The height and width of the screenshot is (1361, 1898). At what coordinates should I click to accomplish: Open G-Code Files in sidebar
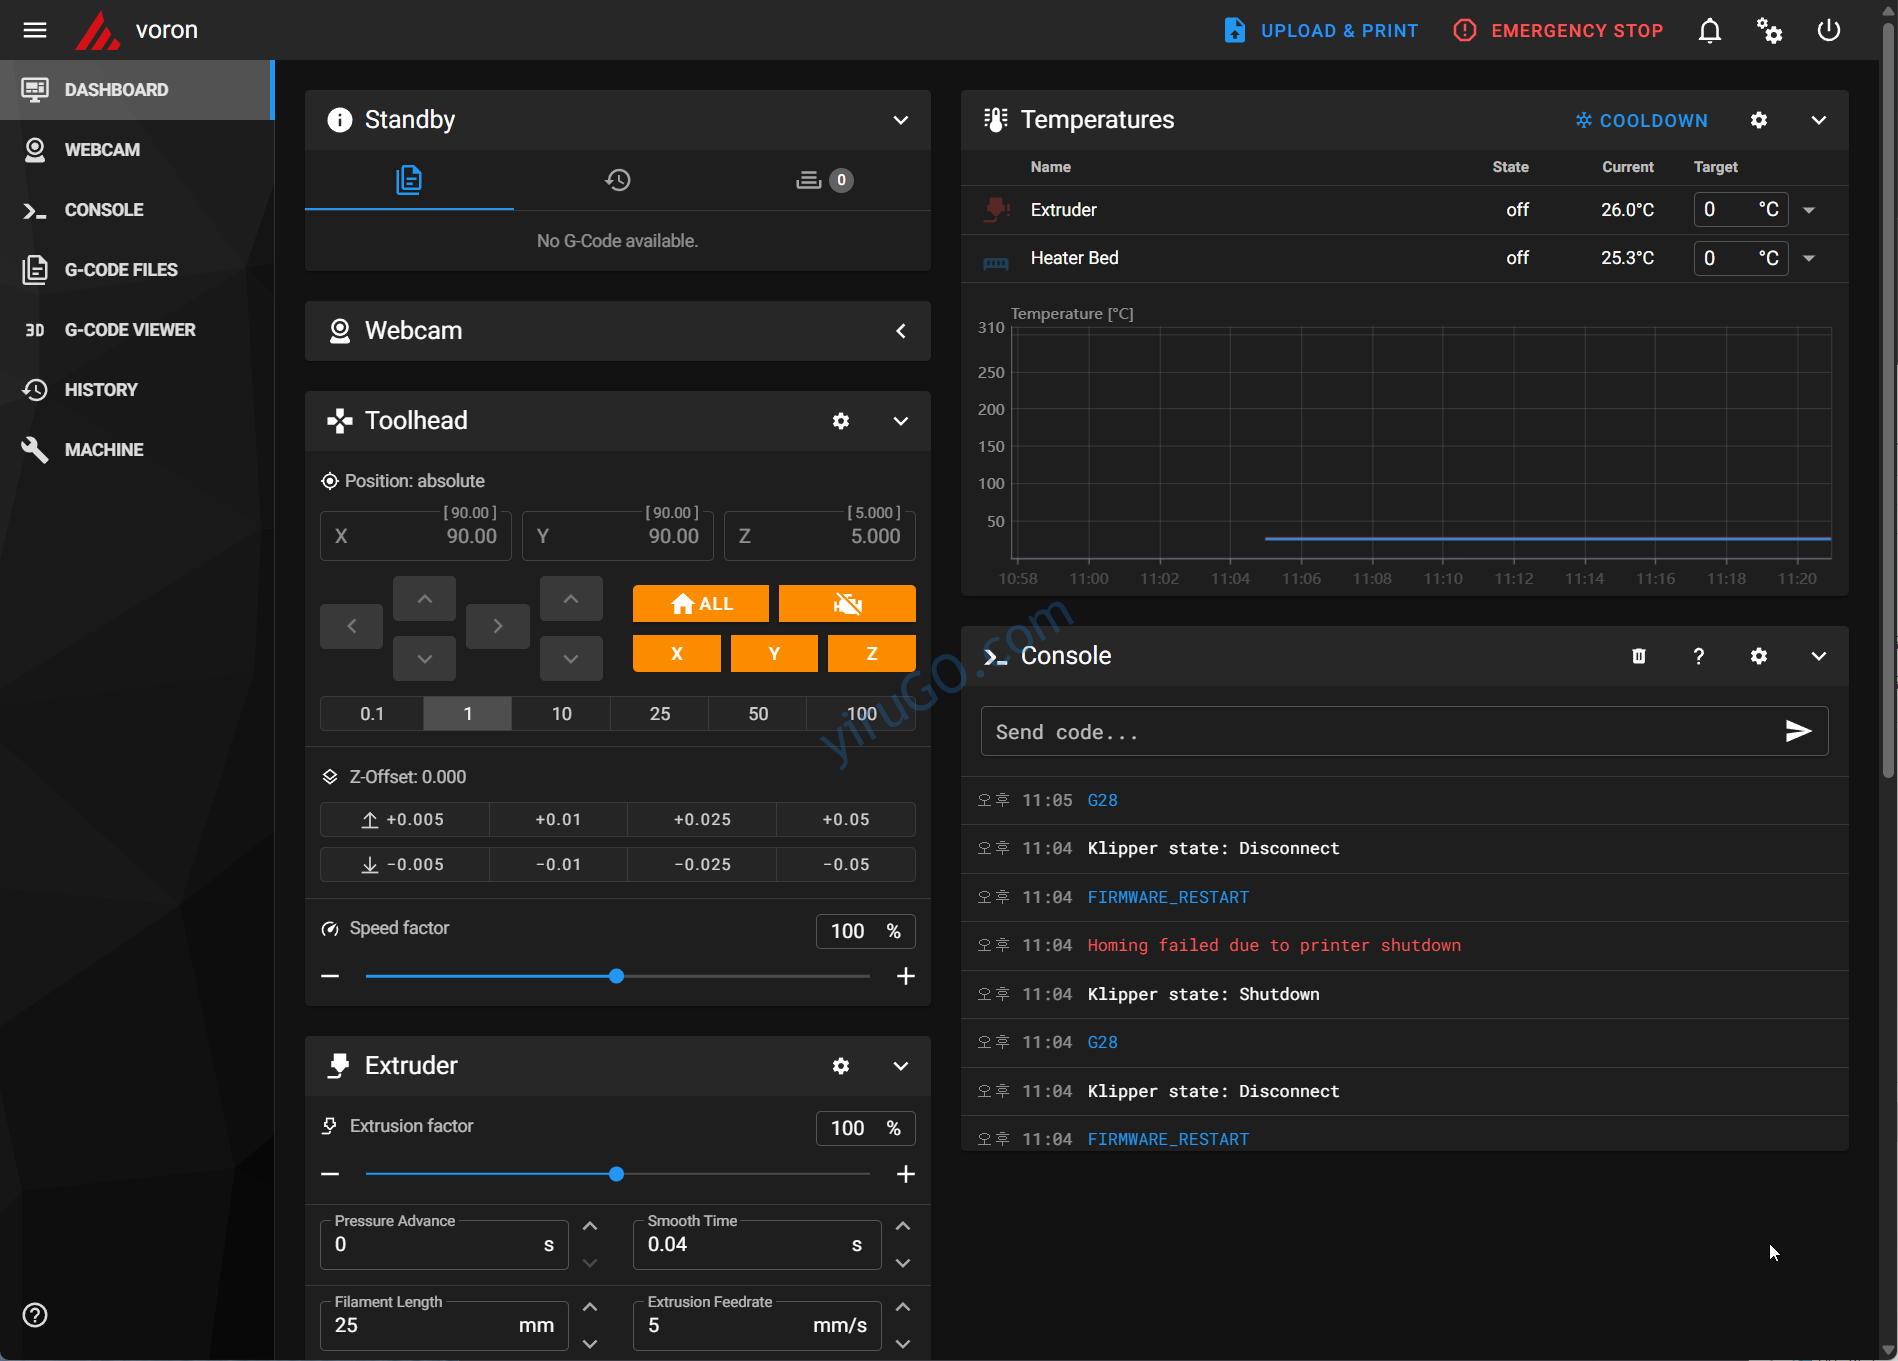tap(121, 270)
